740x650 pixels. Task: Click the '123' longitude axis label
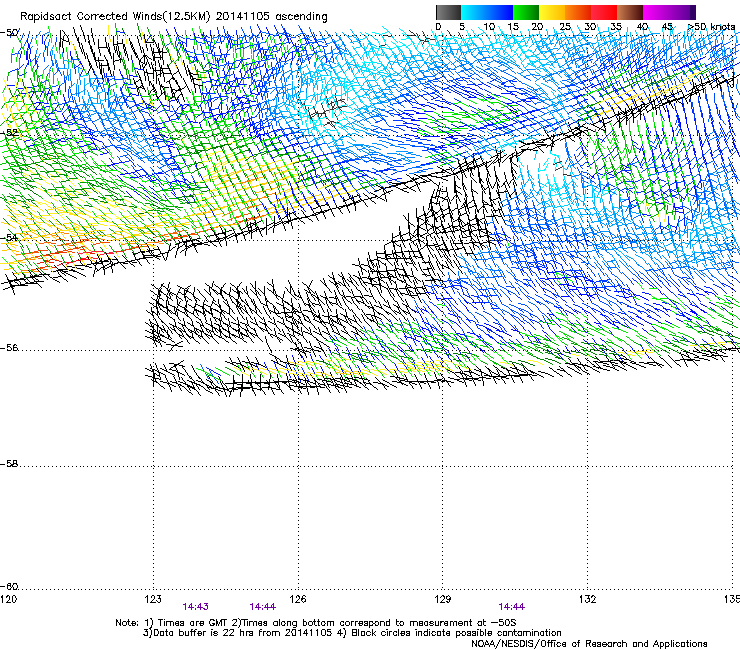[x=153, y=599]
